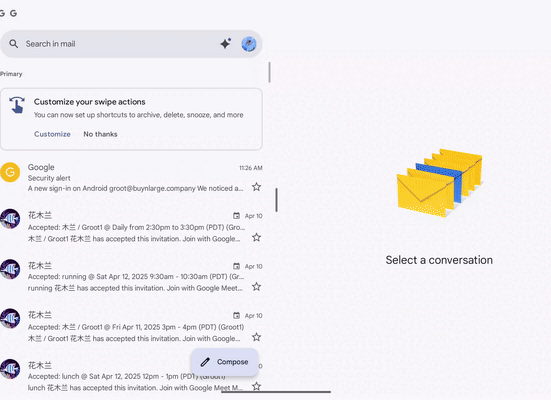This screenshot has width=551, height=400.
Task: Star the Fri Apr 11 3pm accepted email
Action: 257,337
